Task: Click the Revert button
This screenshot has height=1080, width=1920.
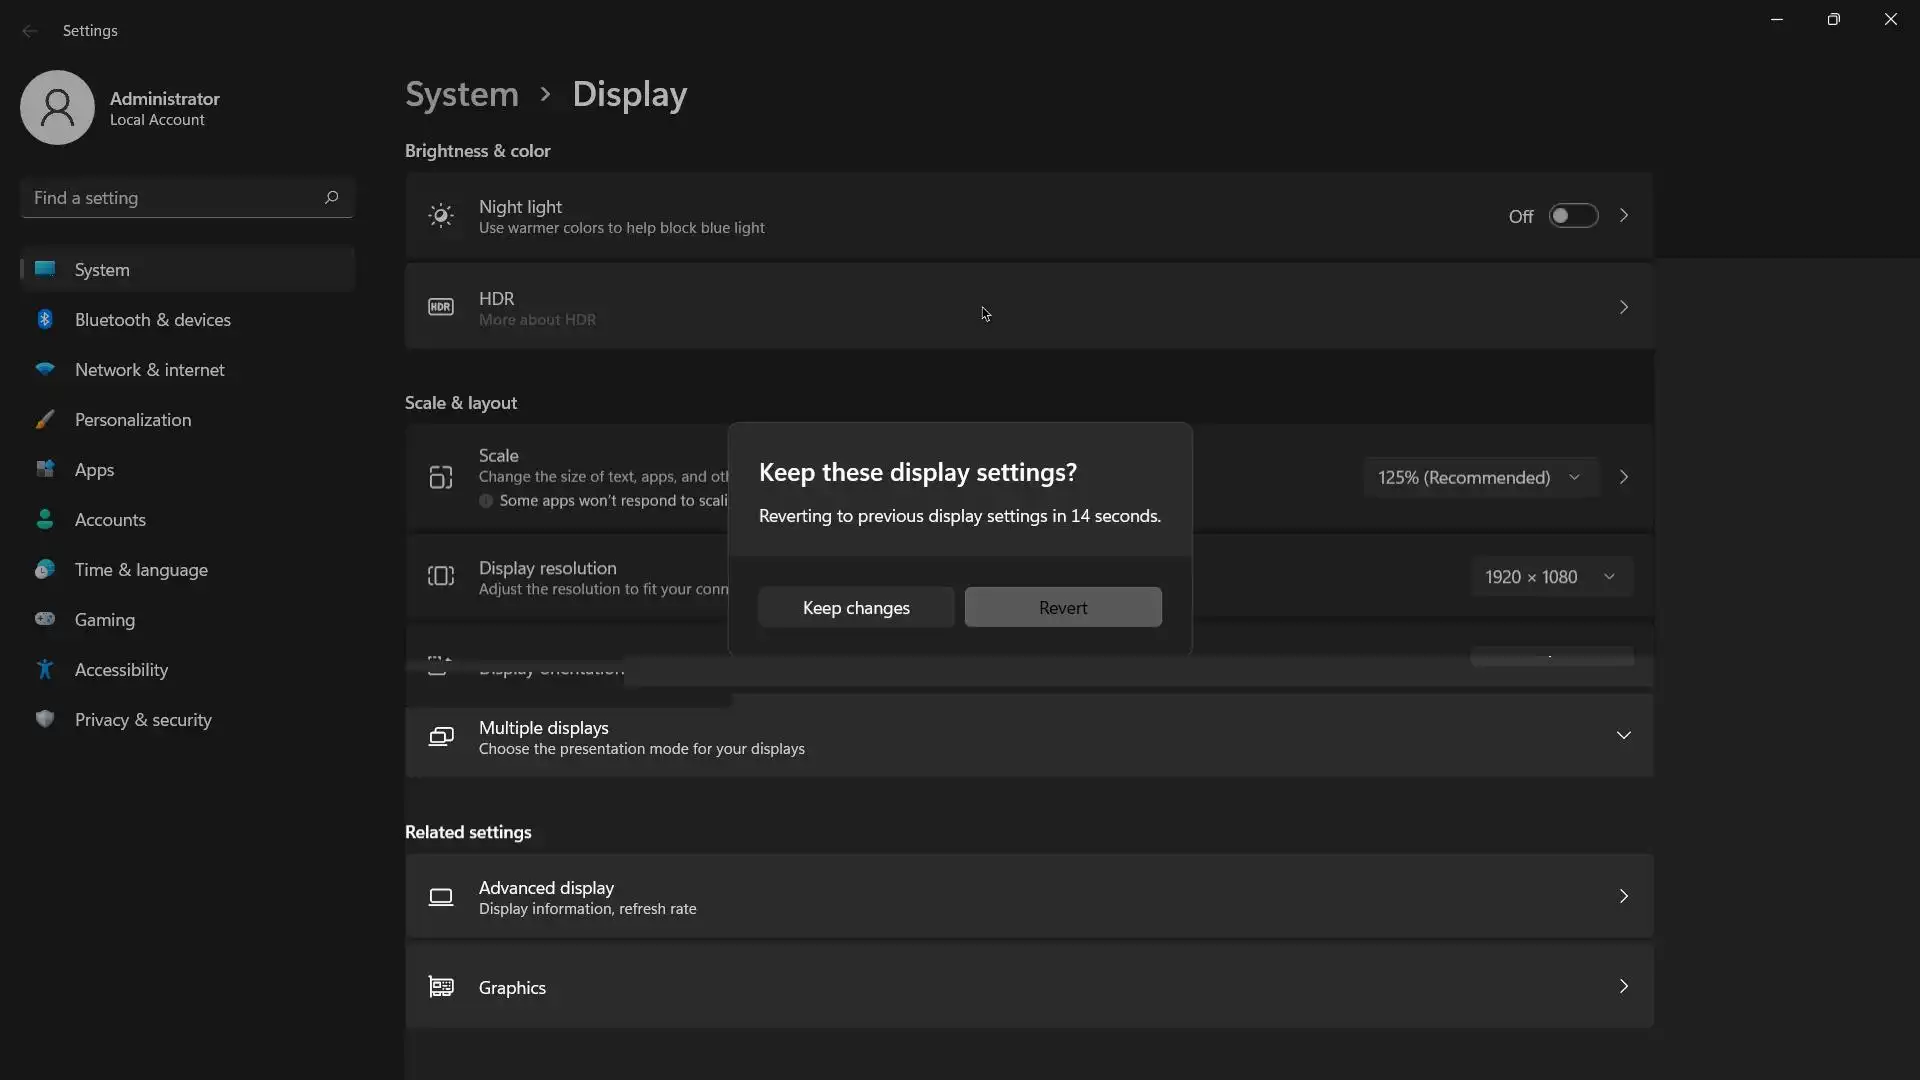Action: point(1062,608)
